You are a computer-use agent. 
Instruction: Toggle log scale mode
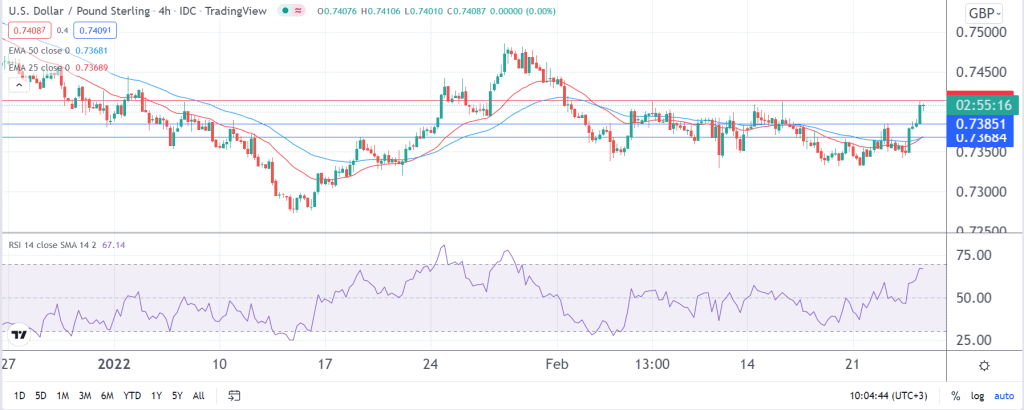(978, 396)
